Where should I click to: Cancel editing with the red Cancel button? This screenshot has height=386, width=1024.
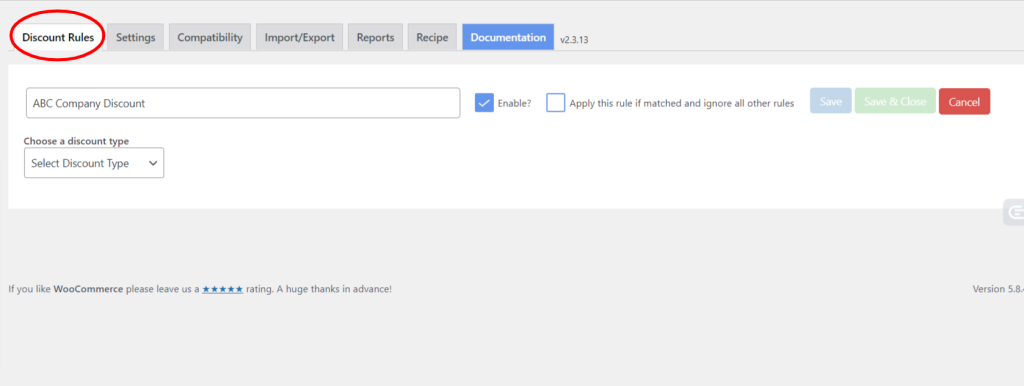(965, 101)
